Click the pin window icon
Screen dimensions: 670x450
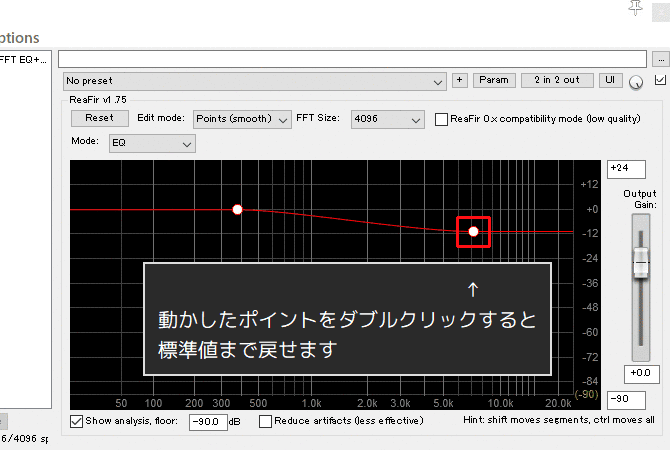coord(634,8)
